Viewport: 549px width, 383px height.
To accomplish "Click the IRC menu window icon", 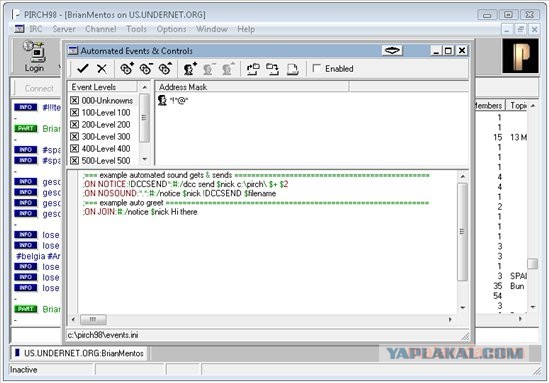I will pos(19,29).
